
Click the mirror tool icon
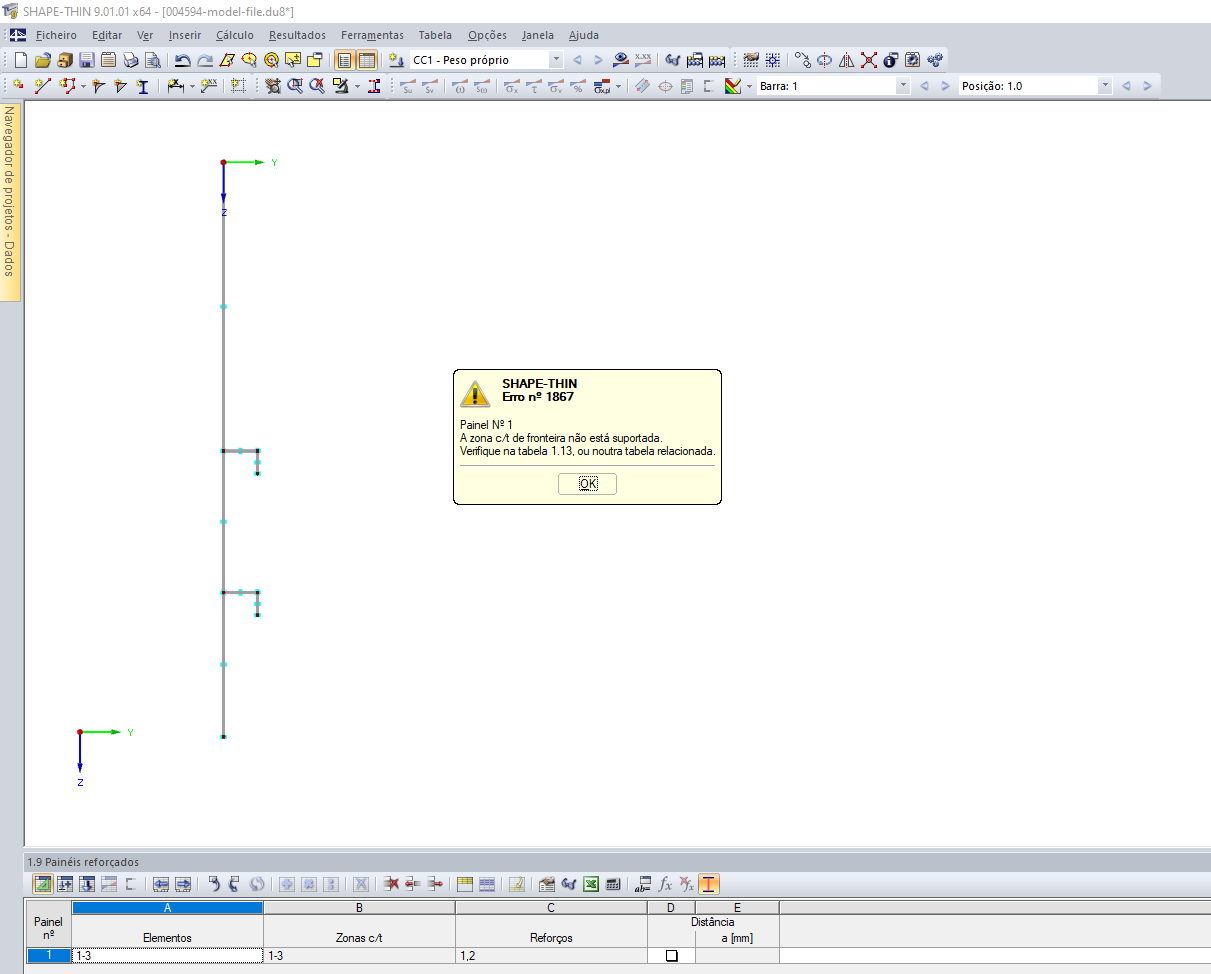pyautogui.click(x=847, y=60)
